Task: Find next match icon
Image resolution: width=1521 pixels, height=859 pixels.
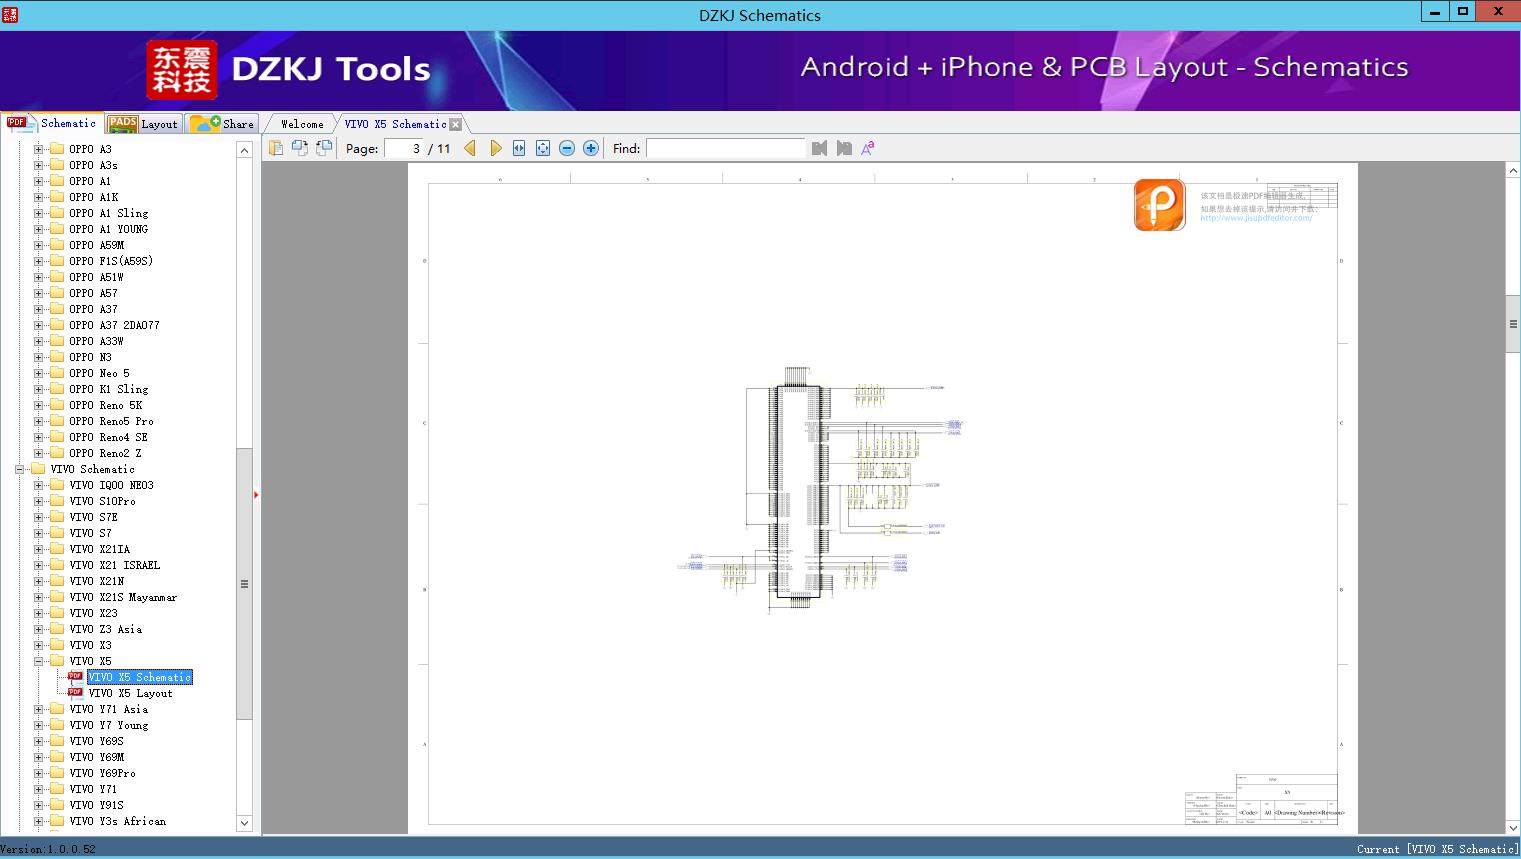Action: (x=844, y=148)
